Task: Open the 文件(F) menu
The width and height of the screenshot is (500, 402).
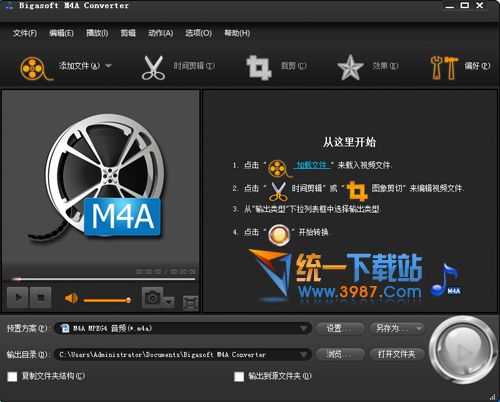Action: (25, 33)
